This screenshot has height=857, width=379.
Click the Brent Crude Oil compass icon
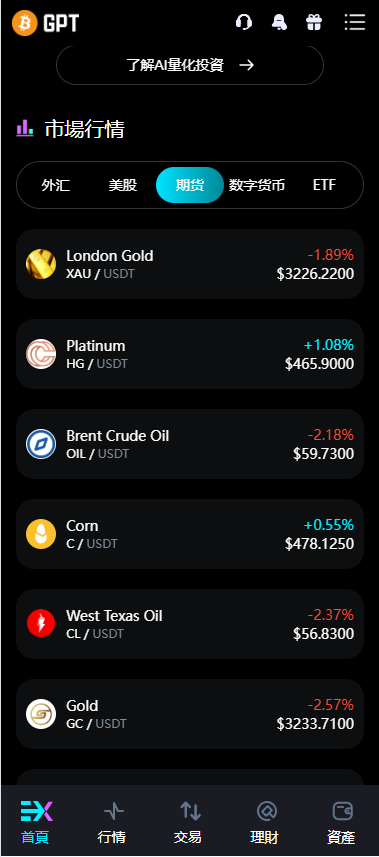pos(41,444)
